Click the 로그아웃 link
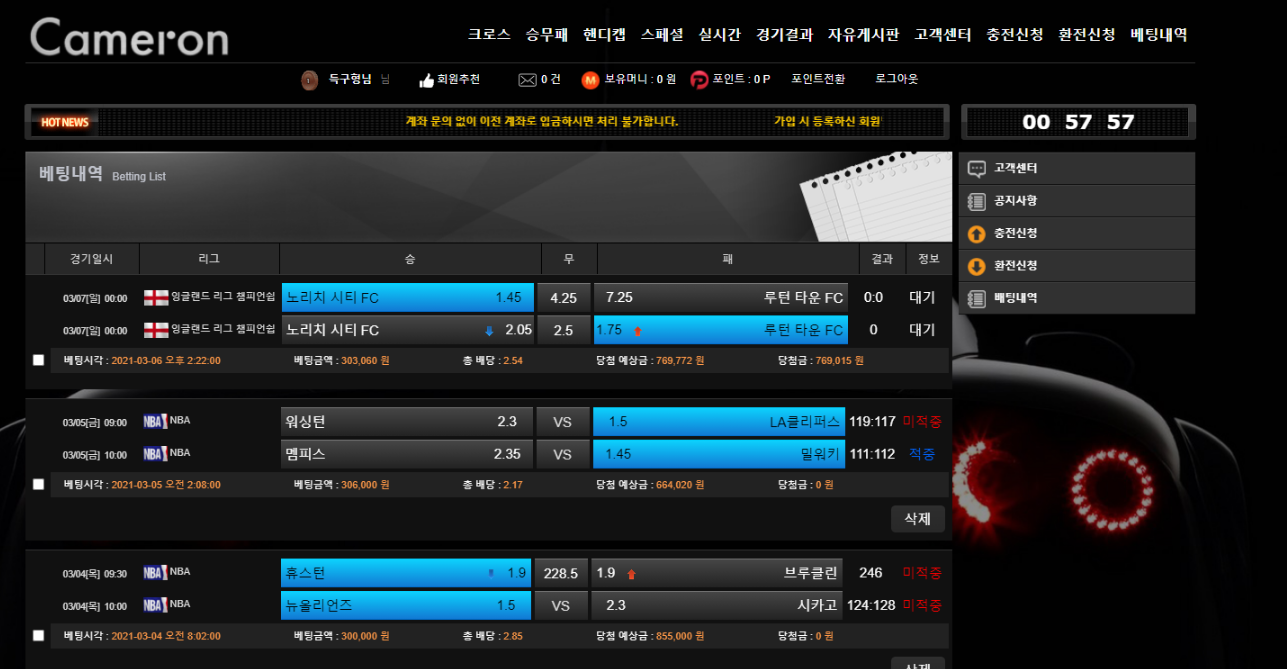Image resolution: width=1287 pixels, height=669 pixels. pos(896,79)
